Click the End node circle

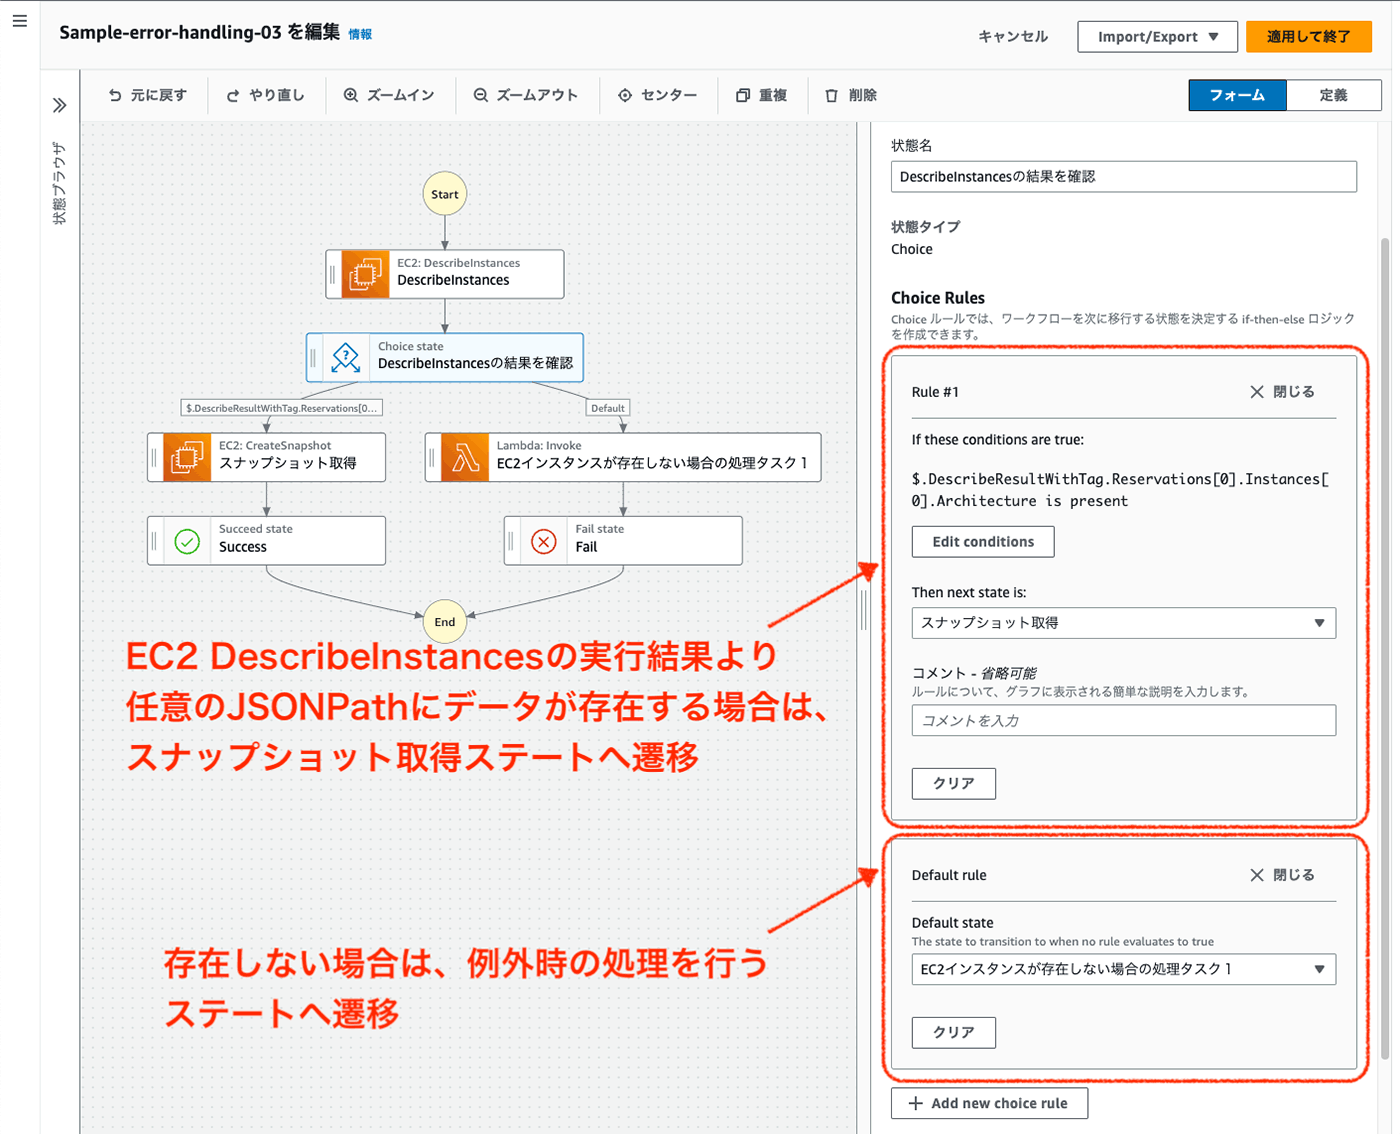pyautogui.click(x=445, y=621)
